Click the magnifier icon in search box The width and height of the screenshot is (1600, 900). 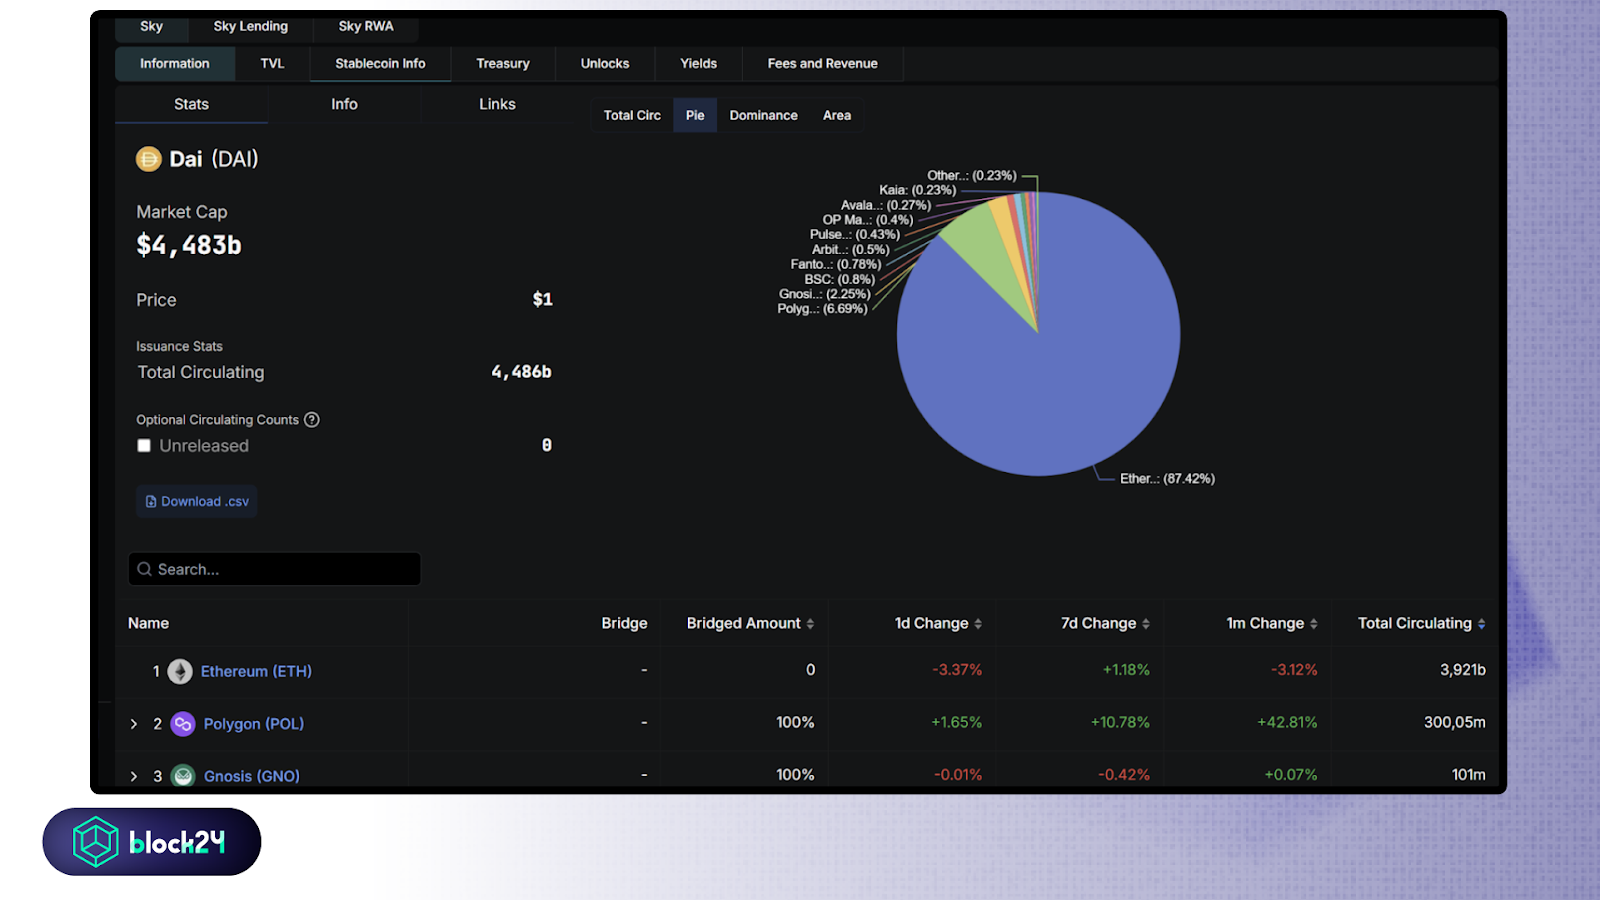click(x=145, y=569)
